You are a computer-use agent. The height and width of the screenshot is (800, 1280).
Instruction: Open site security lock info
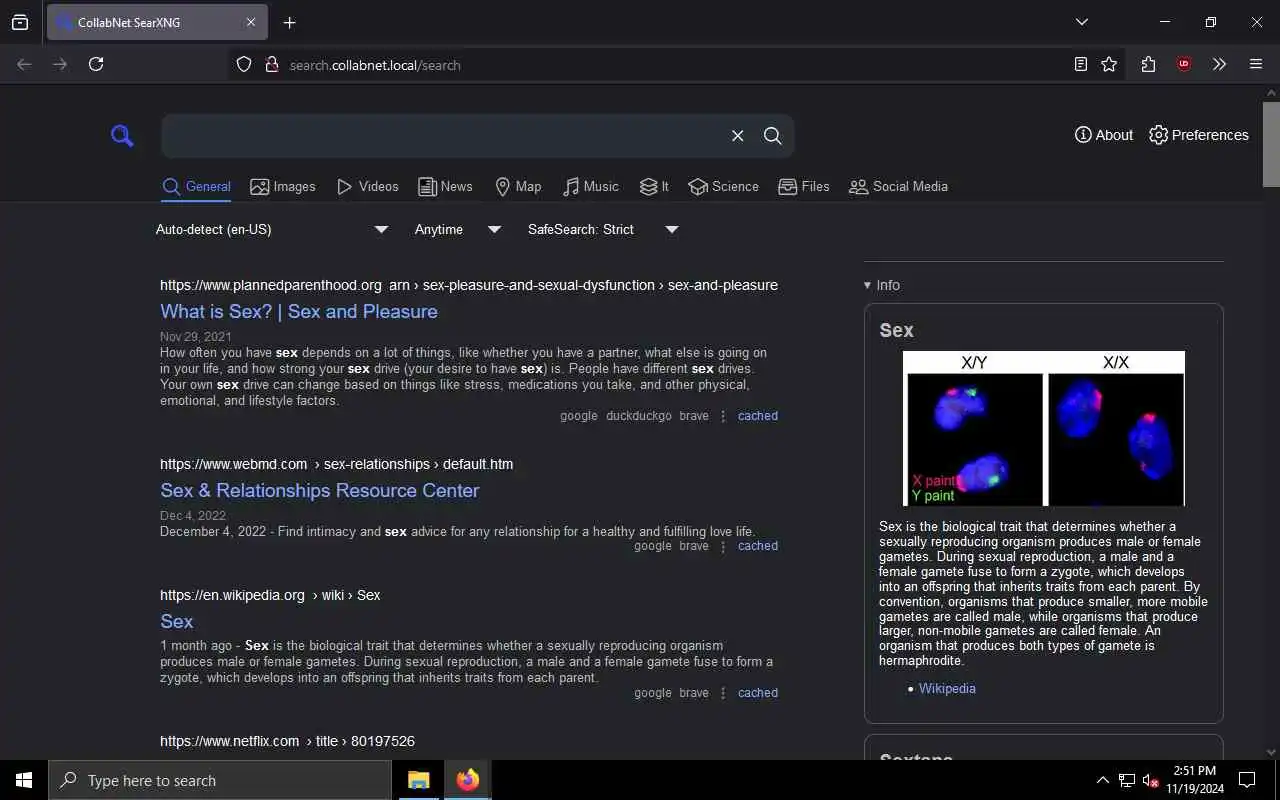click(271, 64)
